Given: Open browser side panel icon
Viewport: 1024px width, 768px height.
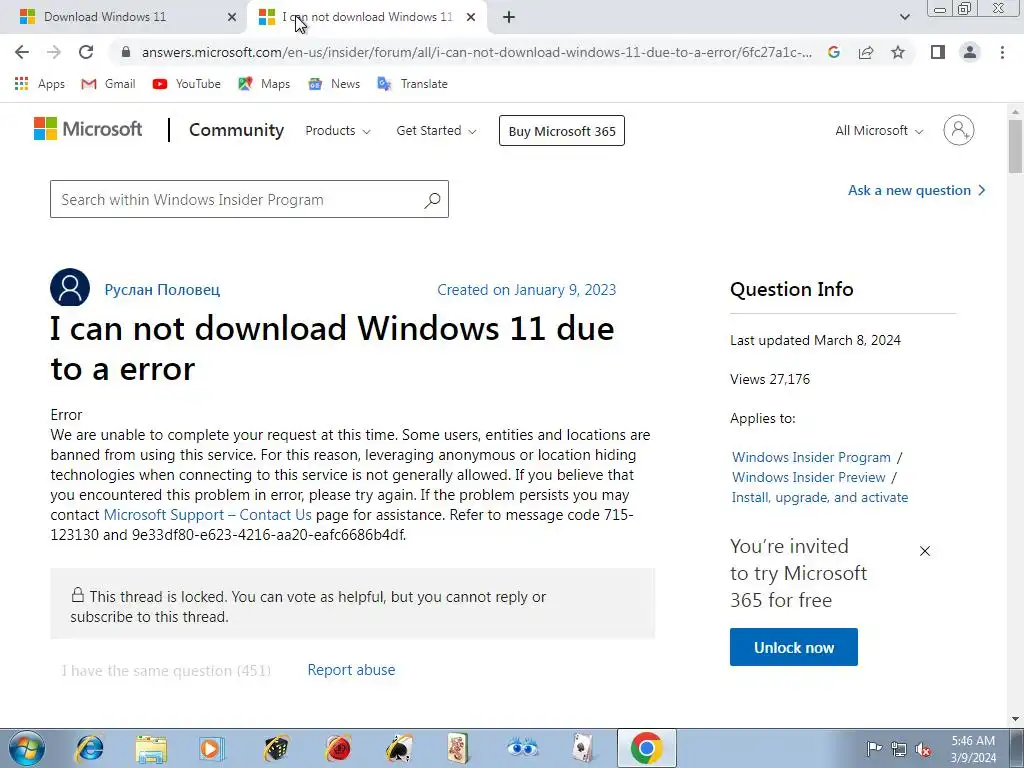Looking at the screenshot, I should point(938,52).
